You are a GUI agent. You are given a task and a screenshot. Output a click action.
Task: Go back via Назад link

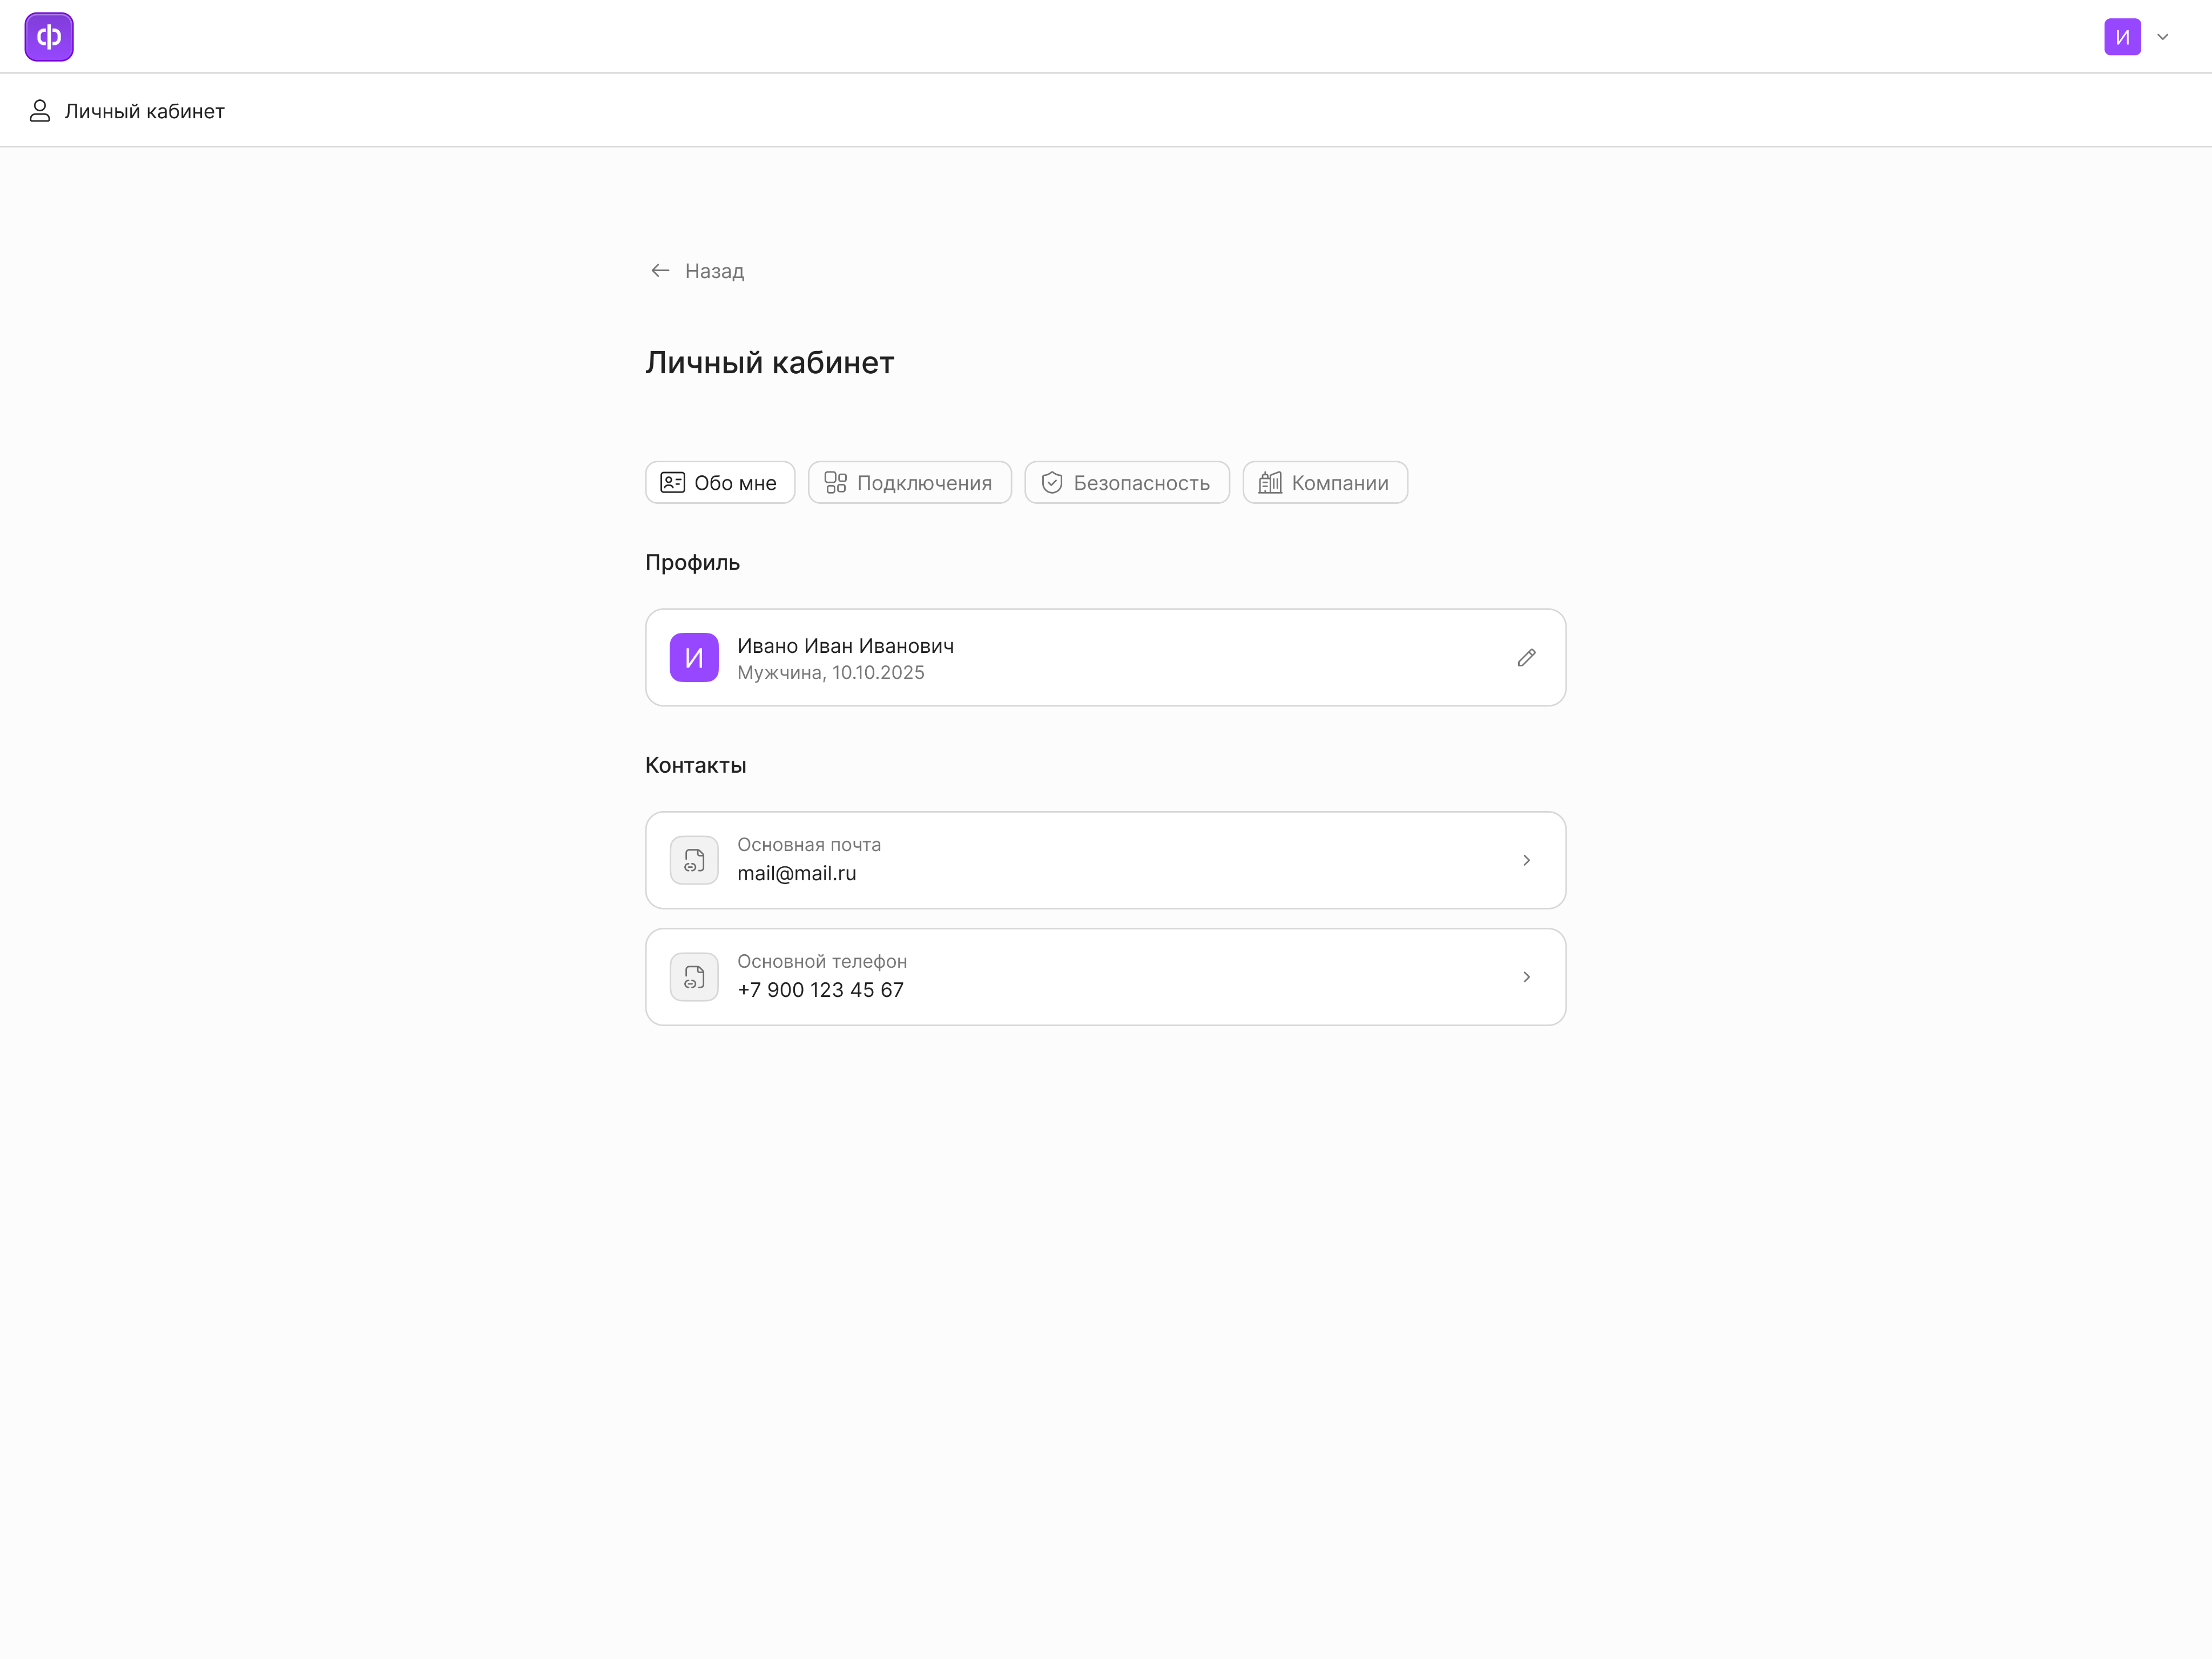(714, 271)
